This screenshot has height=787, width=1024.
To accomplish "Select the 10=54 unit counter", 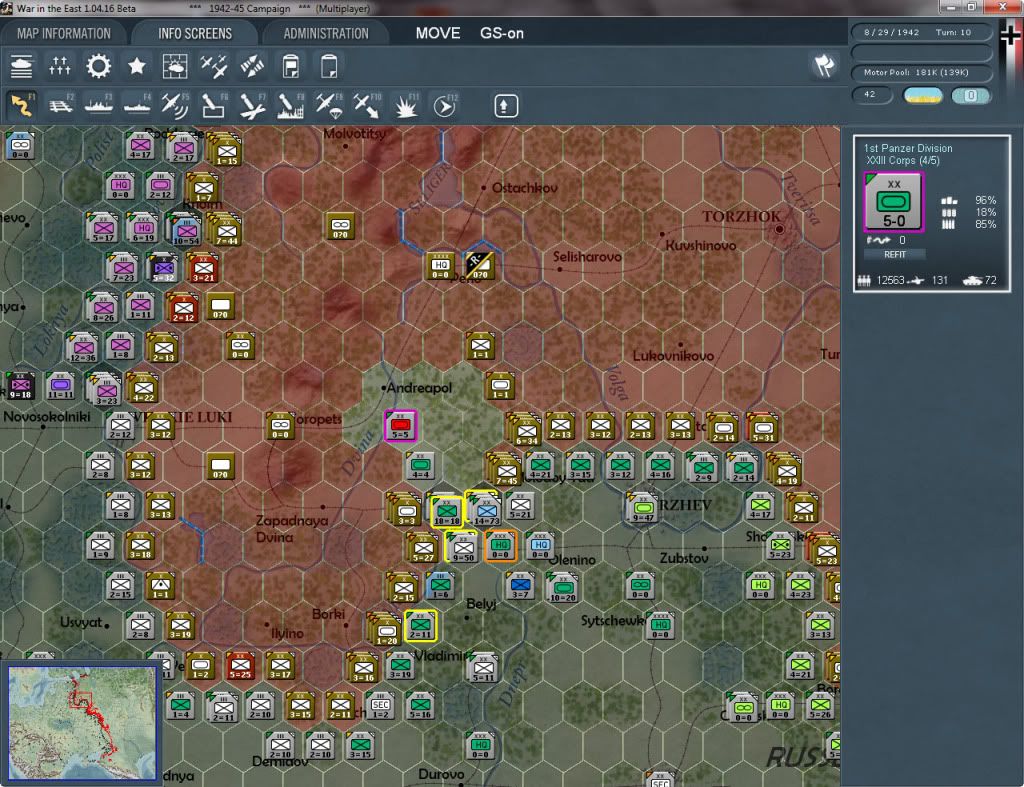I will pyautogui.click(x=186, y=231).
